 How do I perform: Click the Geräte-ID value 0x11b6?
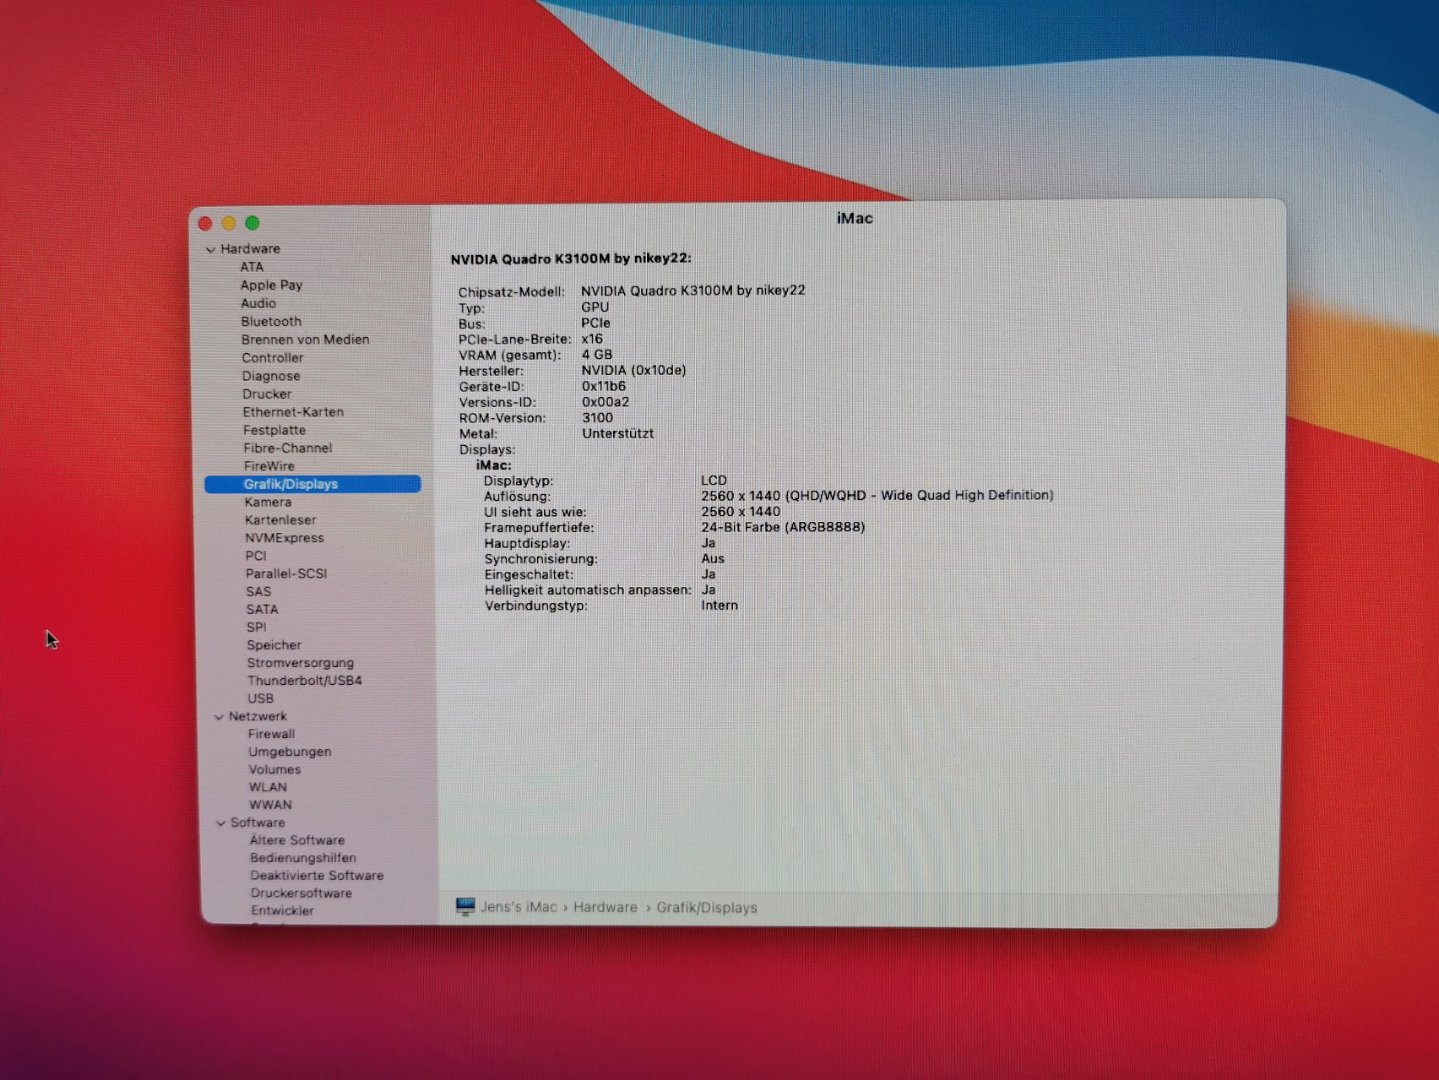(604, 387)
